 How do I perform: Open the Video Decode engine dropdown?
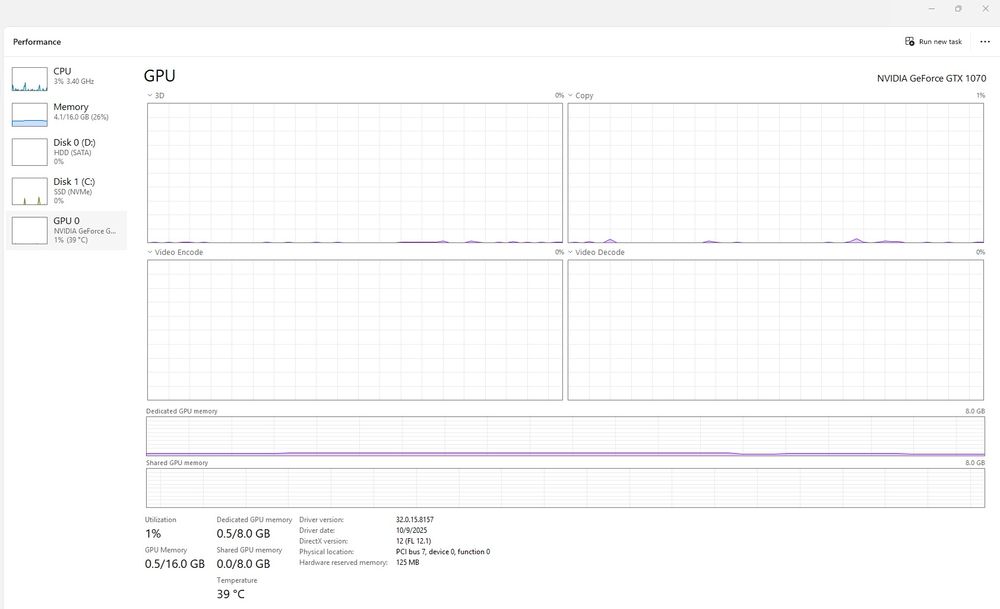pyautogui.click(x=570, y=252)
